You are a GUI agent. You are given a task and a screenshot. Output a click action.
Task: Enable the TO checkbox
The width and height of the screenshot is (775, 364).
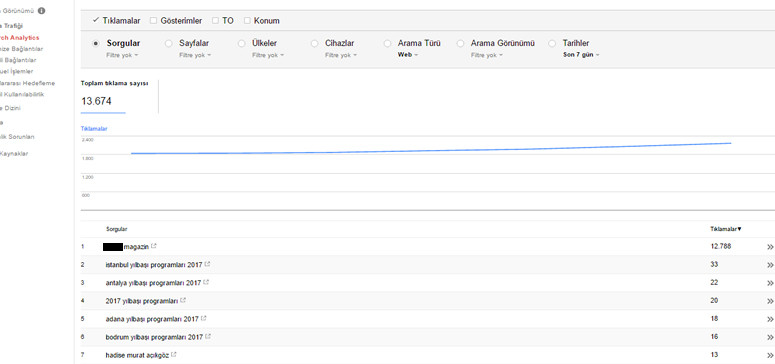click(x=215, y=21)
